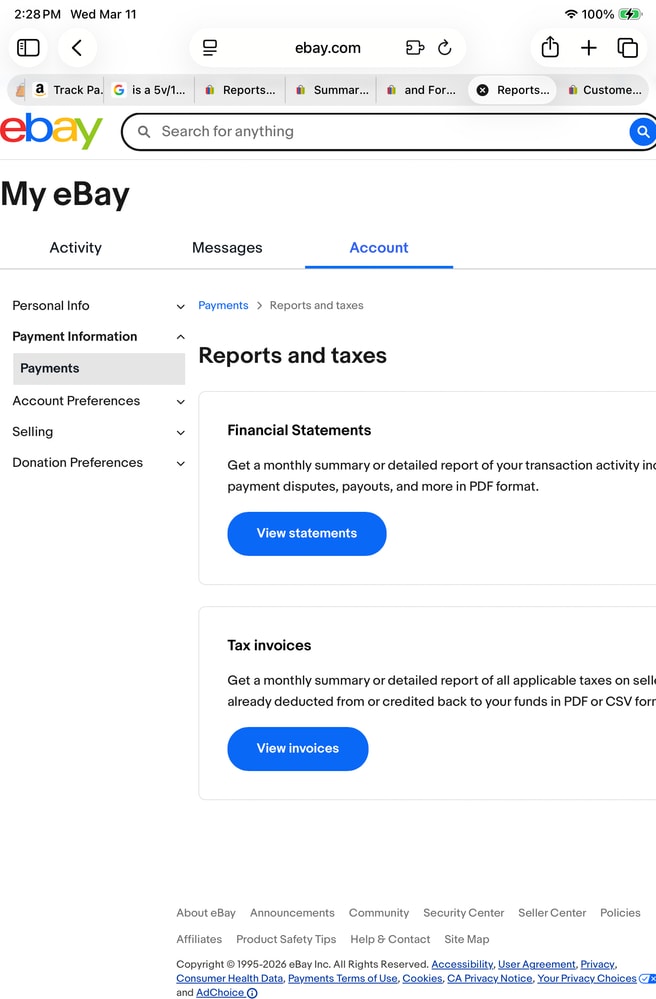
Task: Switch to 'is a 5v/1...' Google tab
Action: click(x=150, y=90)
